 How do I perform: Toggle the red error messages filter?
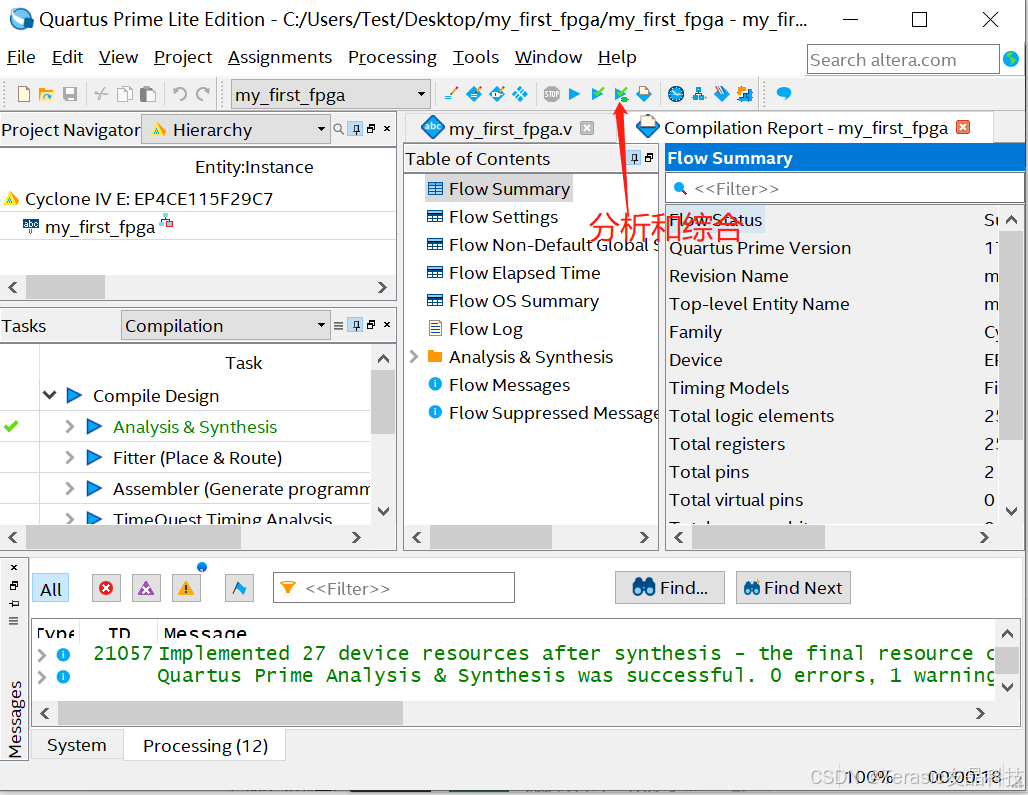[x=106, y=589]
